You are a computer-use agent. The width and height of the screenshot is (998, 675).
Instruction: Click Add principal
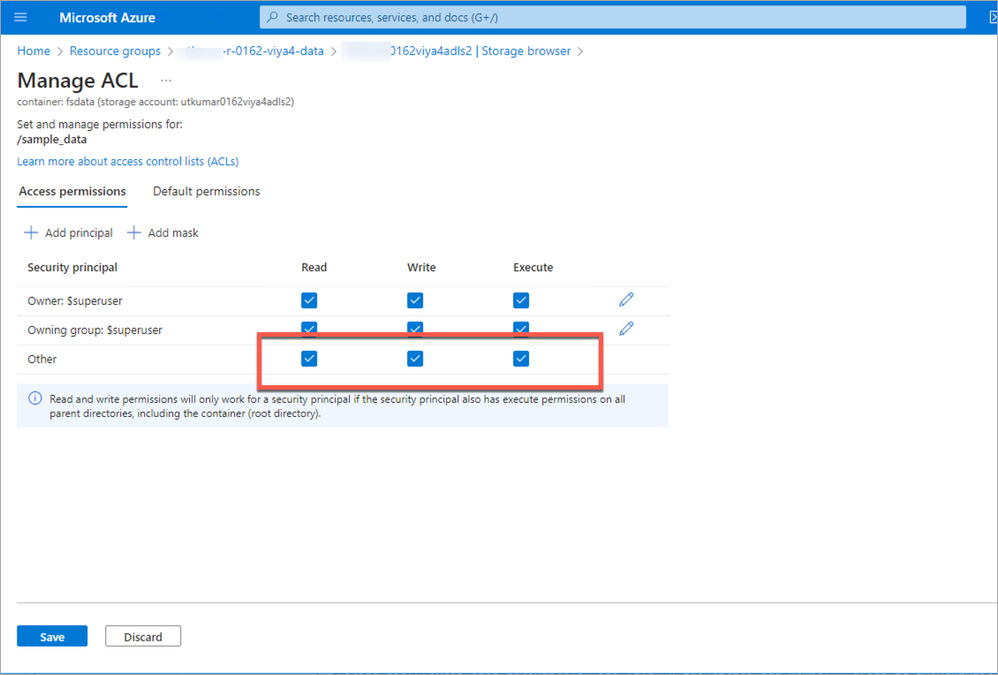click(x=68, y=233)
